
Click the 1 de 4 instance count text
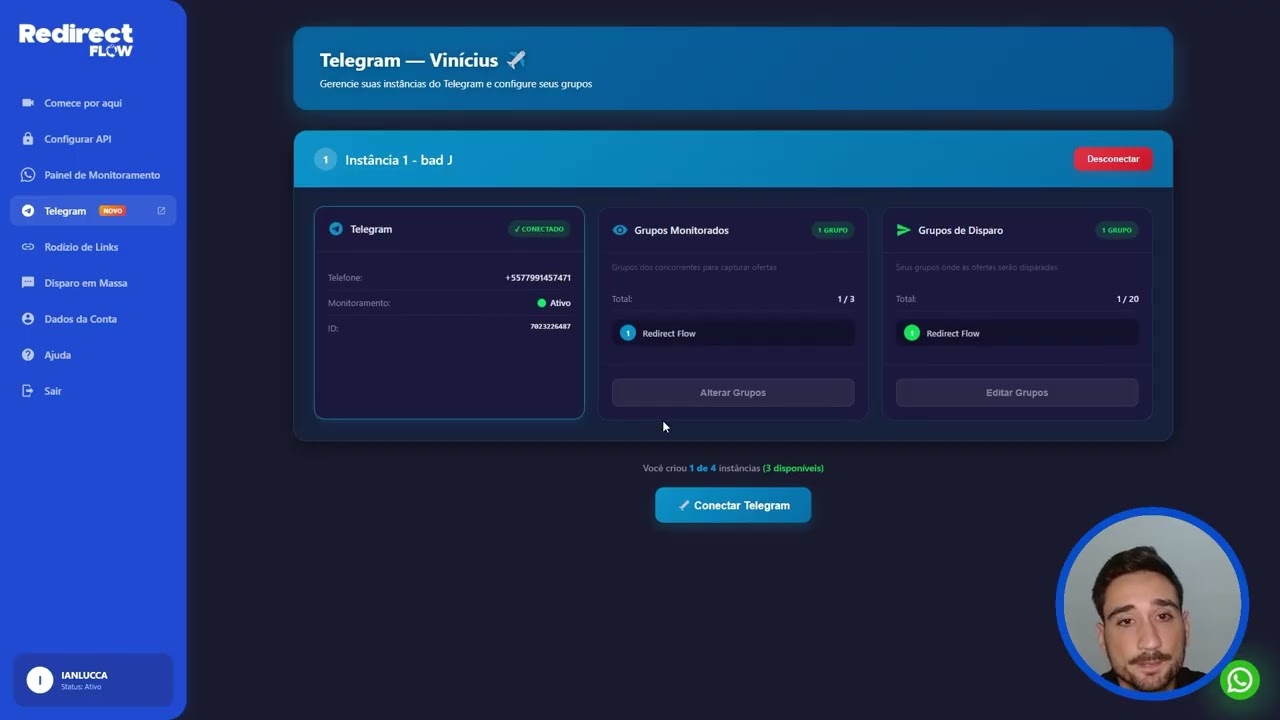pos(702,468)
